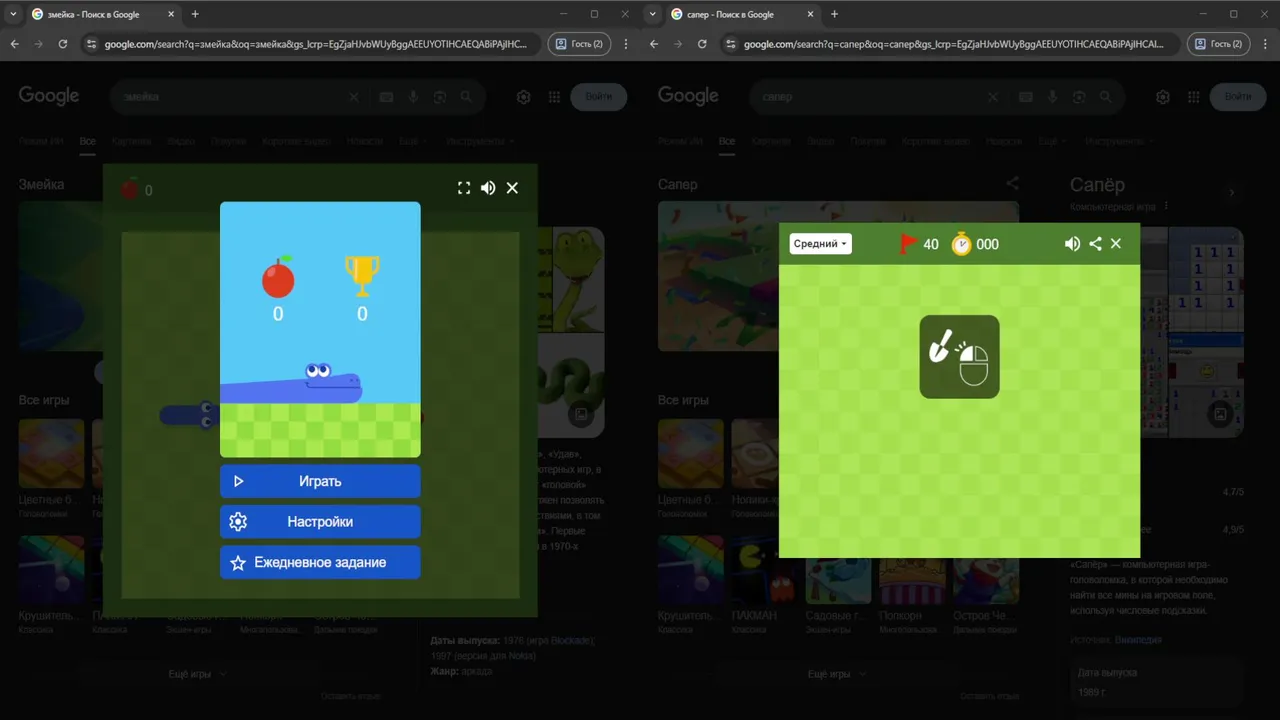Open the Средний difficulty dropdown in Minesweeper
This screenshot has width=1280, height=720.
pyautogui.click(x=820, y=244)
